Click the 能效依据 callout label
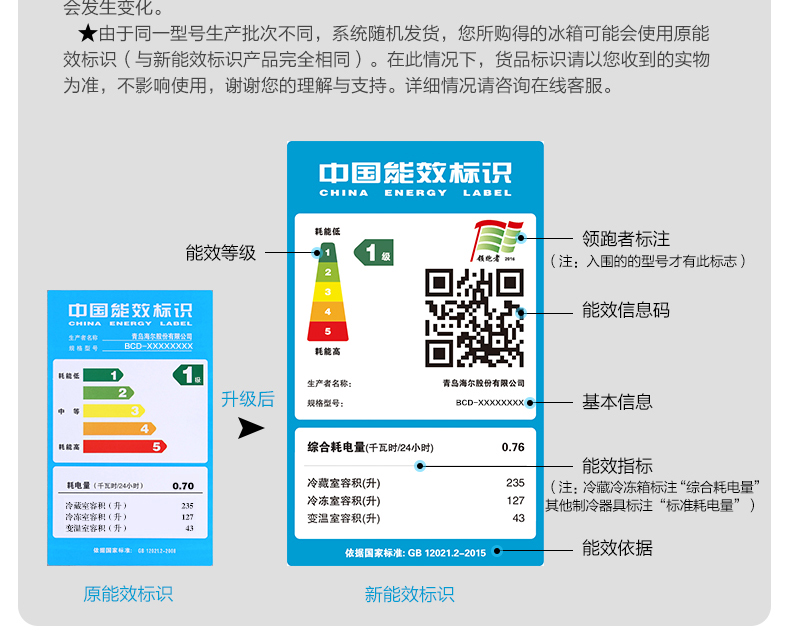Image resolution: width=790 pixels, height=644 pixels. point(617,548)
